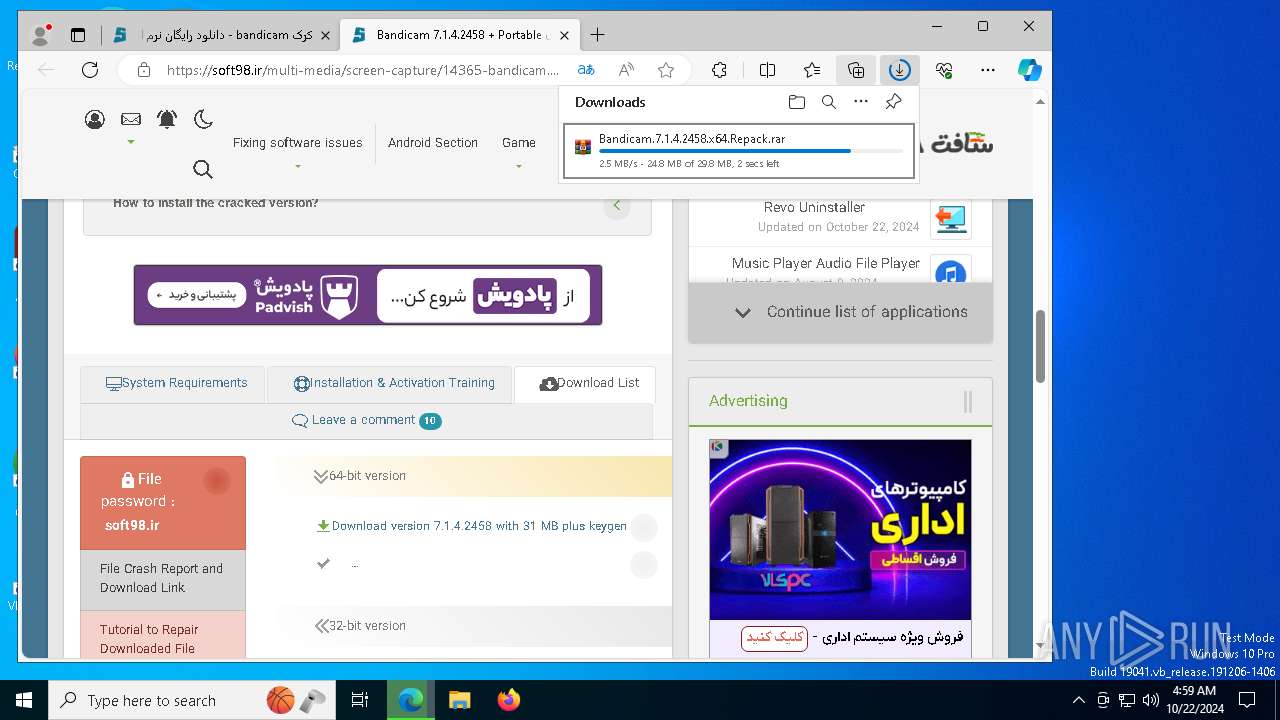Add this page to favorites star
Image resolution: width=1280 pixels, height=720 pixels.
(666, 70)
